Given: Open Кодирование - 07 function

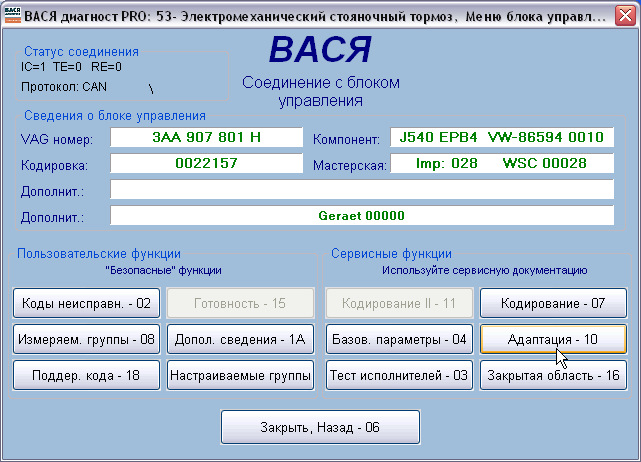Looking at the screenshot, I should [553, 303].
